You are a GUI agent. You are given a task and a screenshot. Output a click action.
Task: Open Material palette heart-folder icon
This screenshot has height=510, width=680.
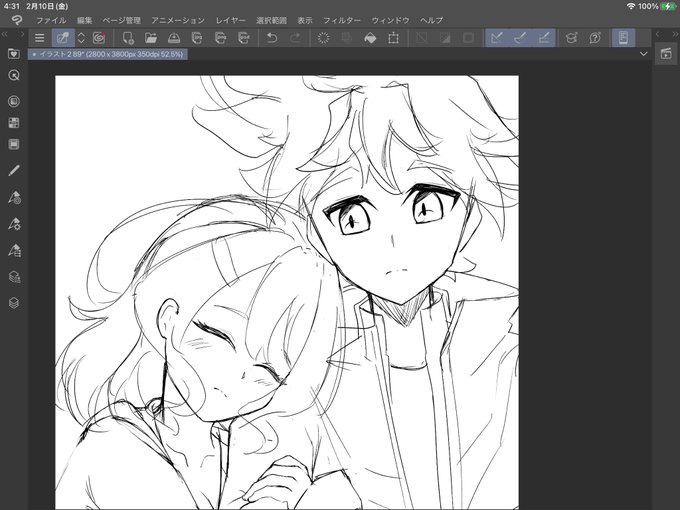14,53
